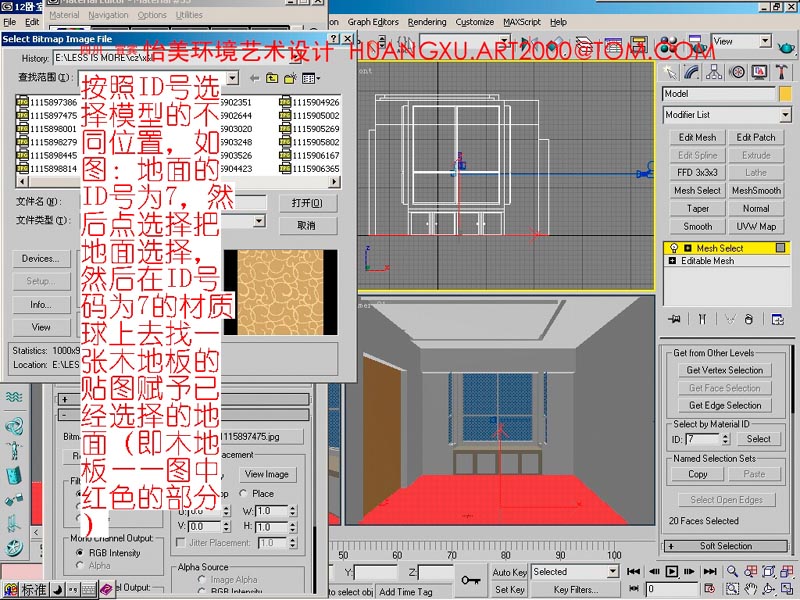Select the Zoom All viewport tool
The height and width of the screenshot is (600, 800).
pyautogui.click(x=751, y=571)
